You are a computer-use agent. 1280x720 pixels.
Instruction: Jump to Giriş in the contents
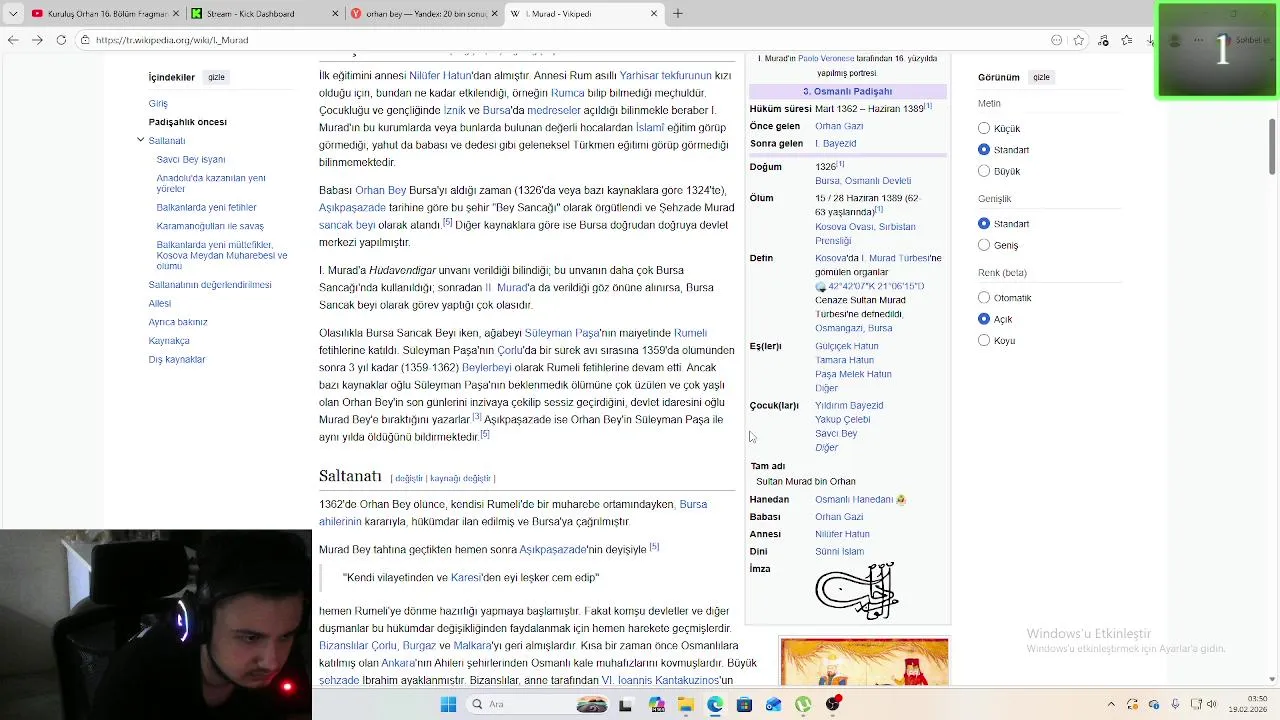tap(158, 103)
